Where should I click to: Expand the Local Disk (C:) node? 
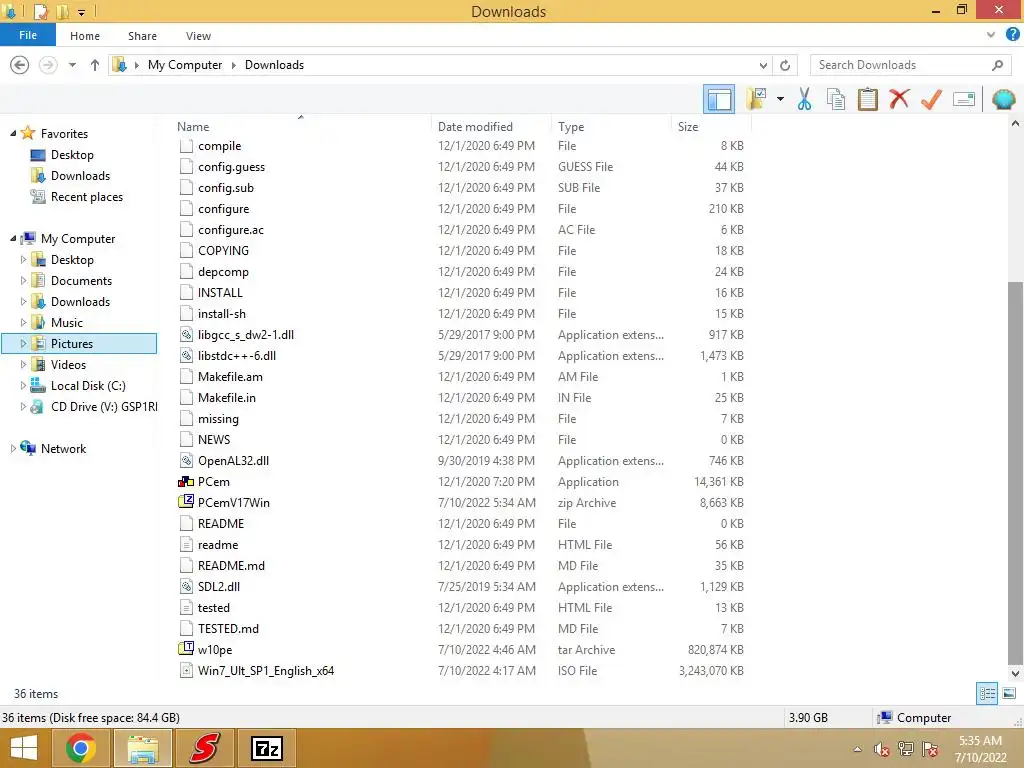(x=24, y=385)
